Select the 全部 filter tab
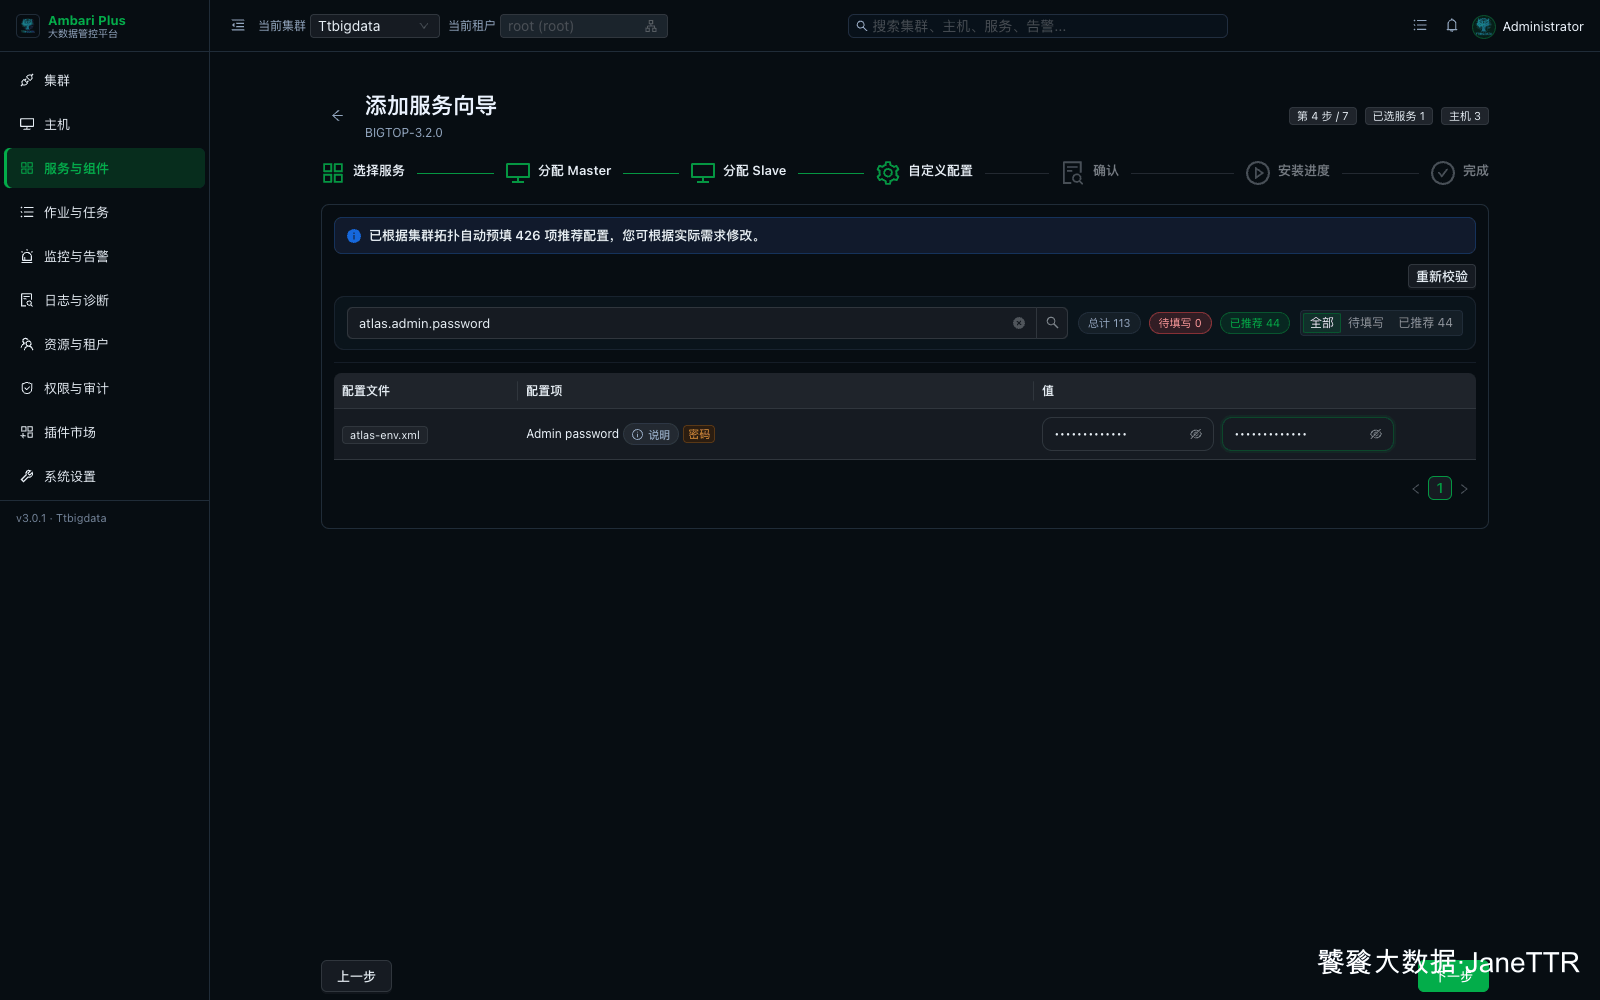This screenshot has width=1600, height=1000. 1322,323
